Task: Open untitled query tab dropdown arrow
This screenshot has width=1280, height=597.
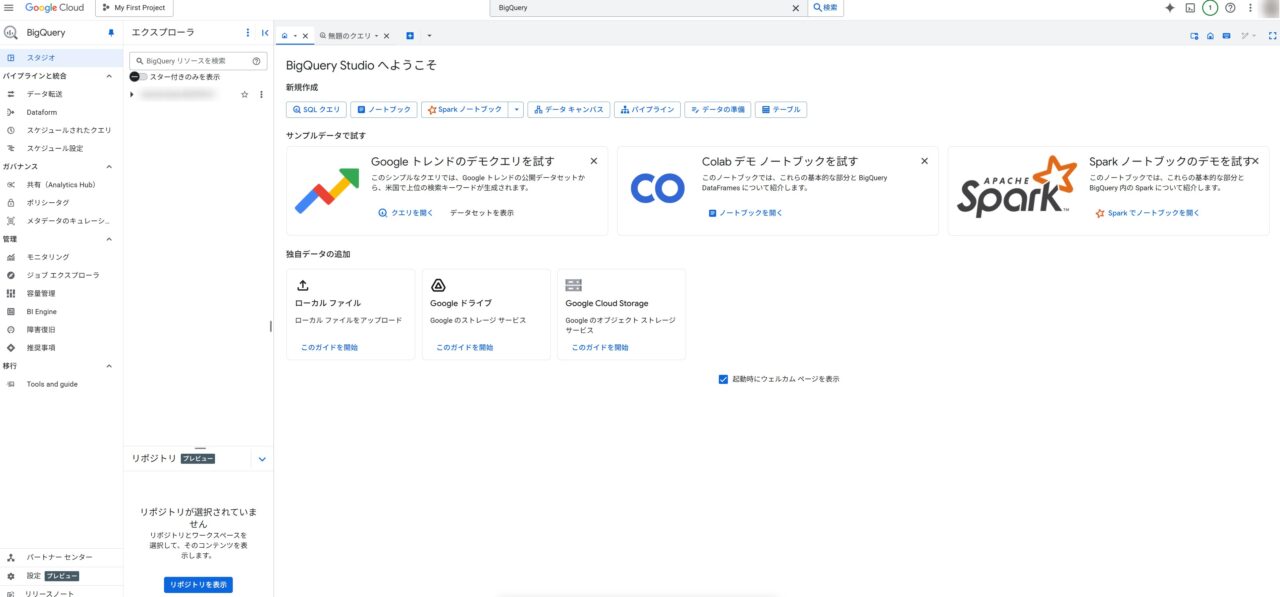Action: (376, 36)
